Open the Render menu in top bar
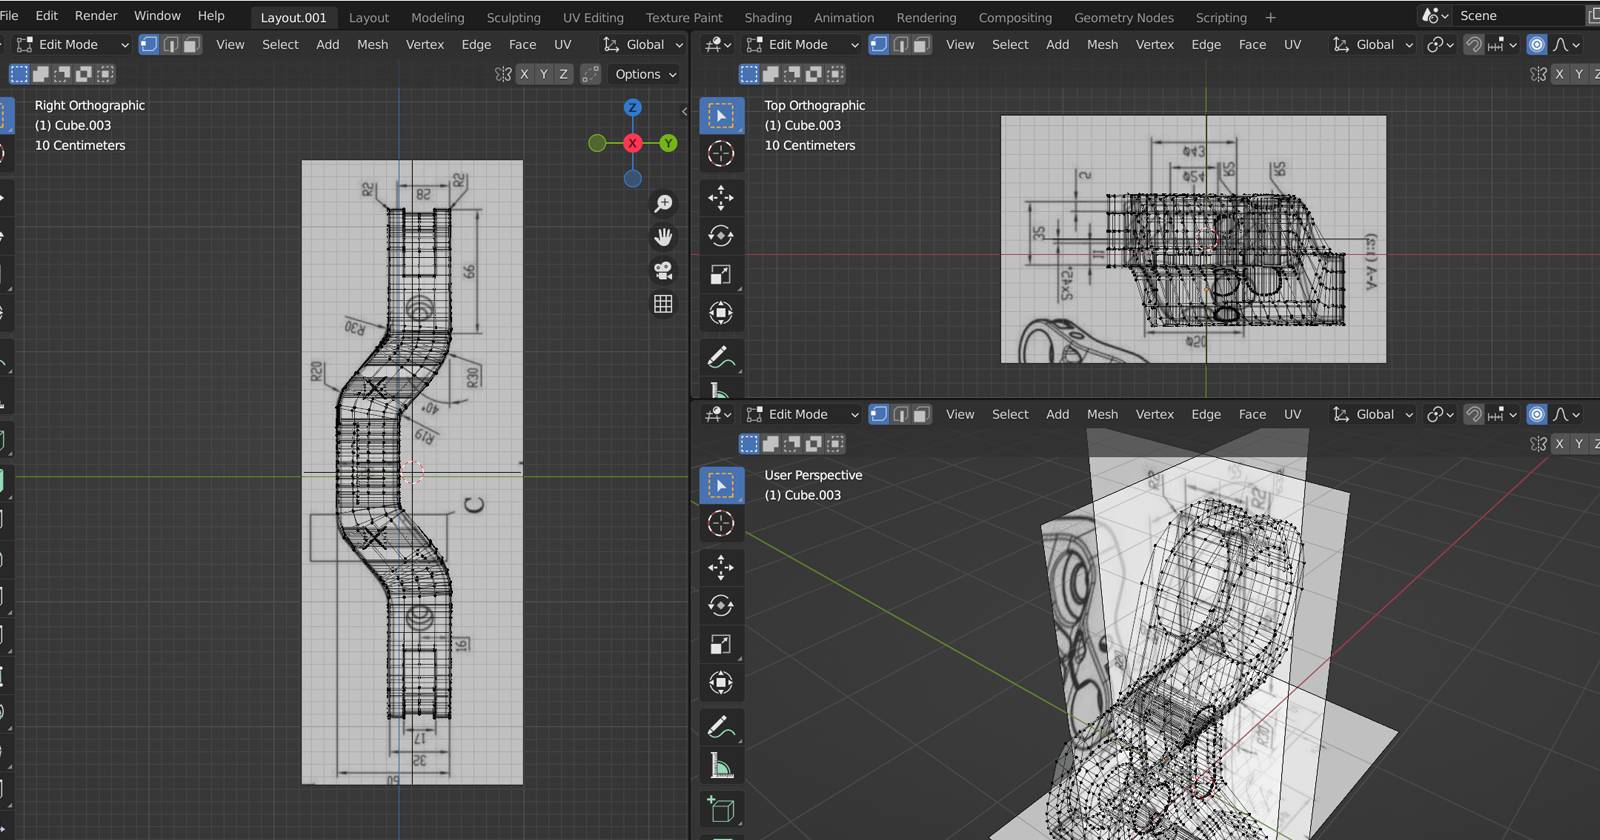The width and height of the screenshot is (1600, 840). click(96, 16)
